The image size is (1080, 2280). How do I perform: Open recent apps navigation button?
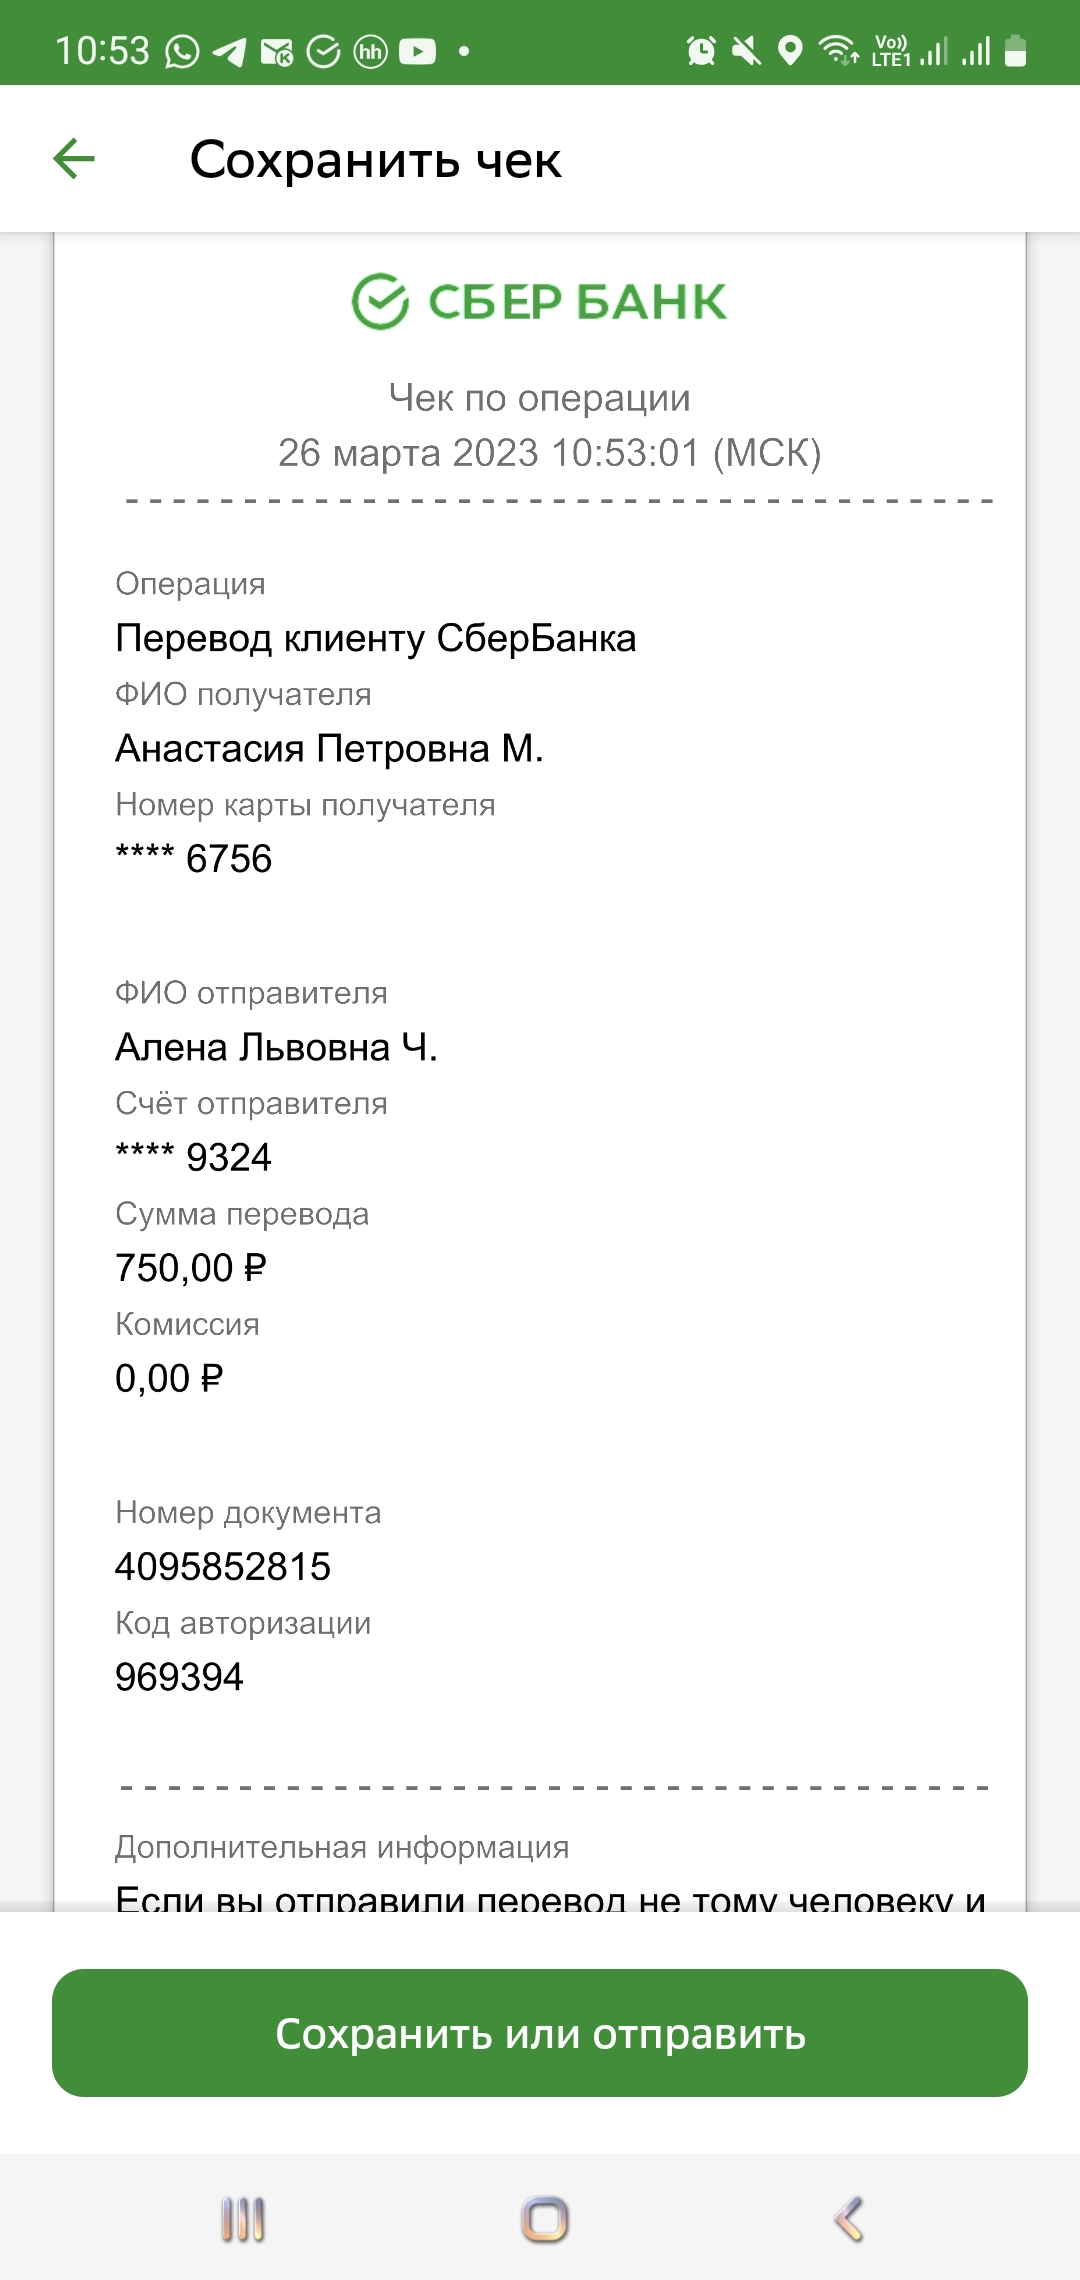pyautogui.click(x=243, y=2219)
